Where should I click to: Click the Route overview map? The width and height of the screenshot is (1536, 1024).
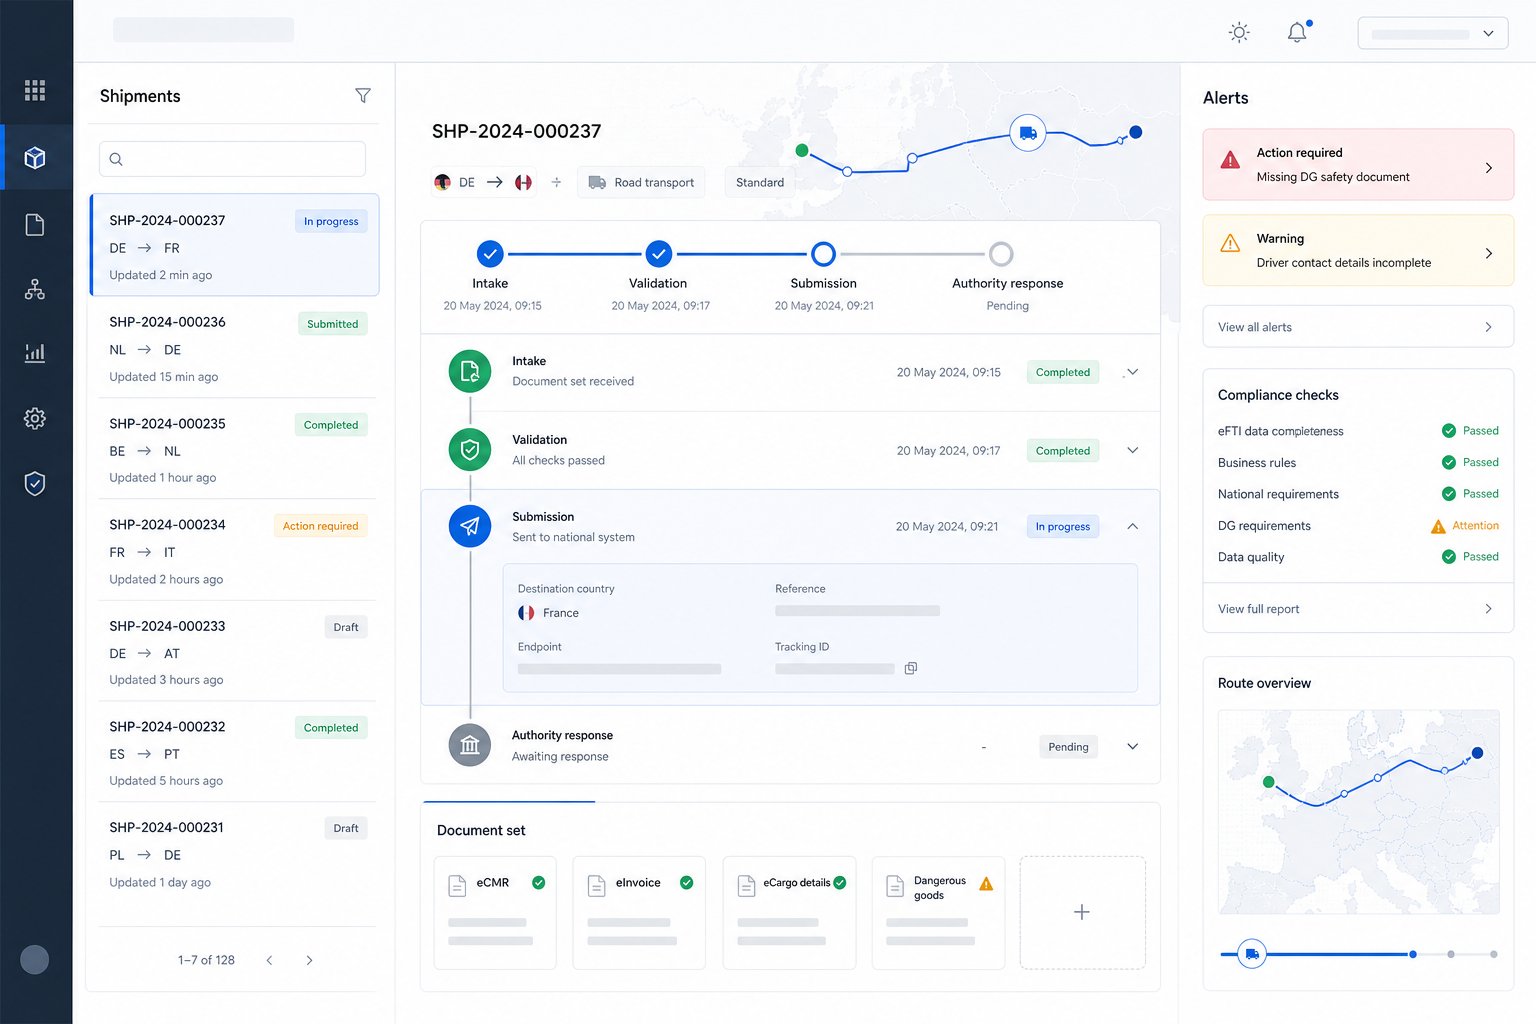(x=1358, y=812)
